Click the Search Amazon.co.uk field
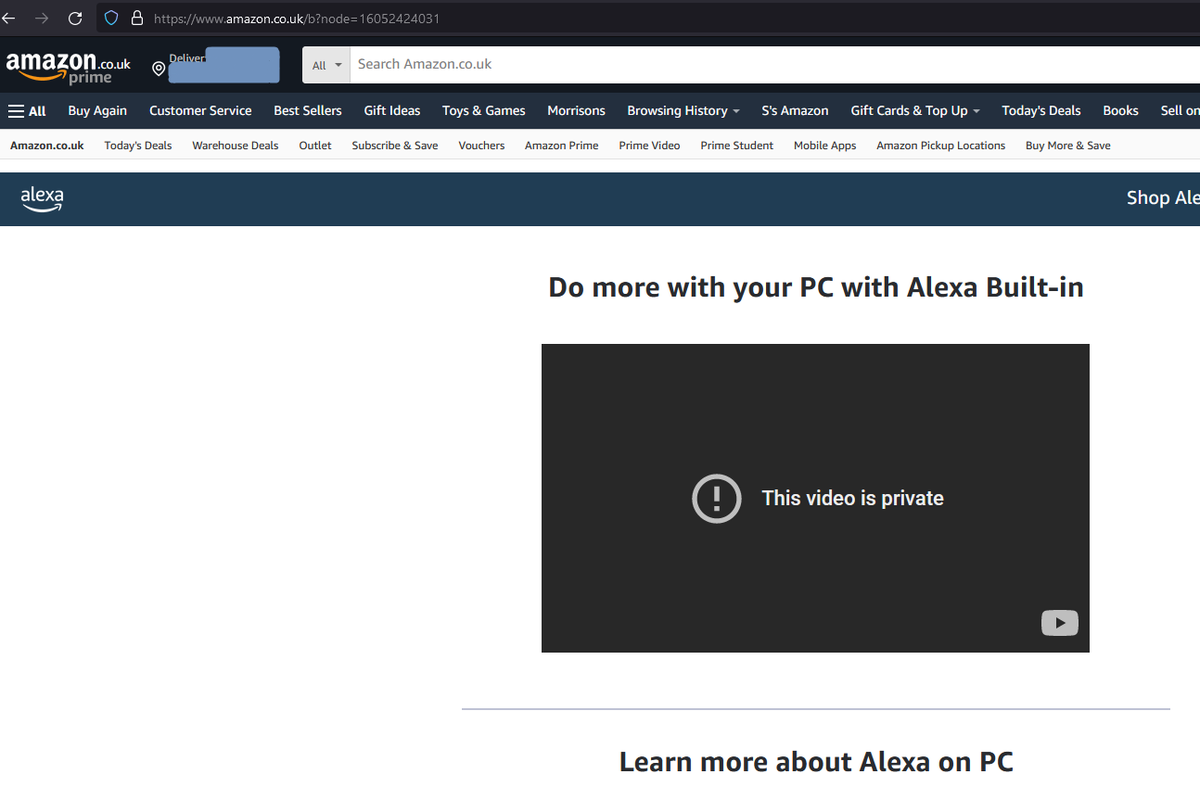The width and height of the screenshot is (1200, 787). 775,65
